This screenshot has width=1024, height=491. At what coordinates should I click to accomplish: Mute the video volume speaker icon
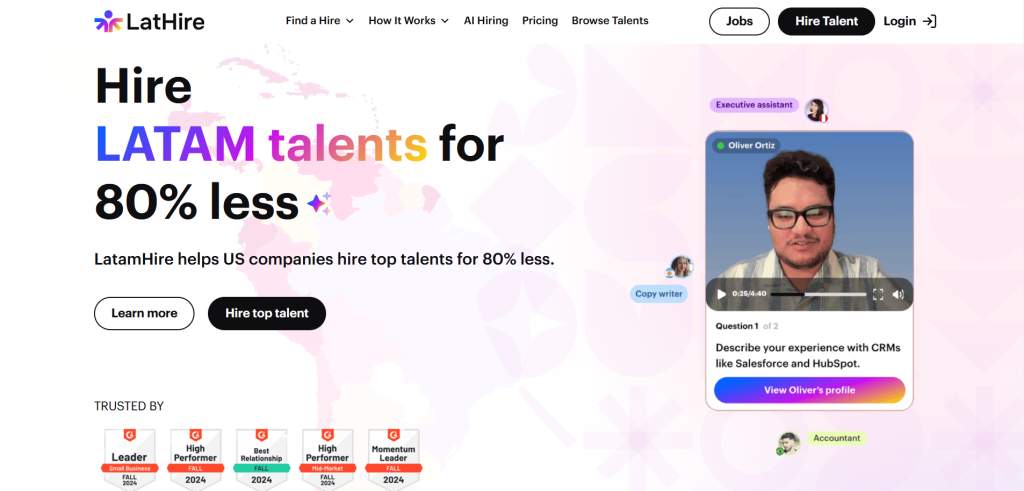(x=898, y=294)
